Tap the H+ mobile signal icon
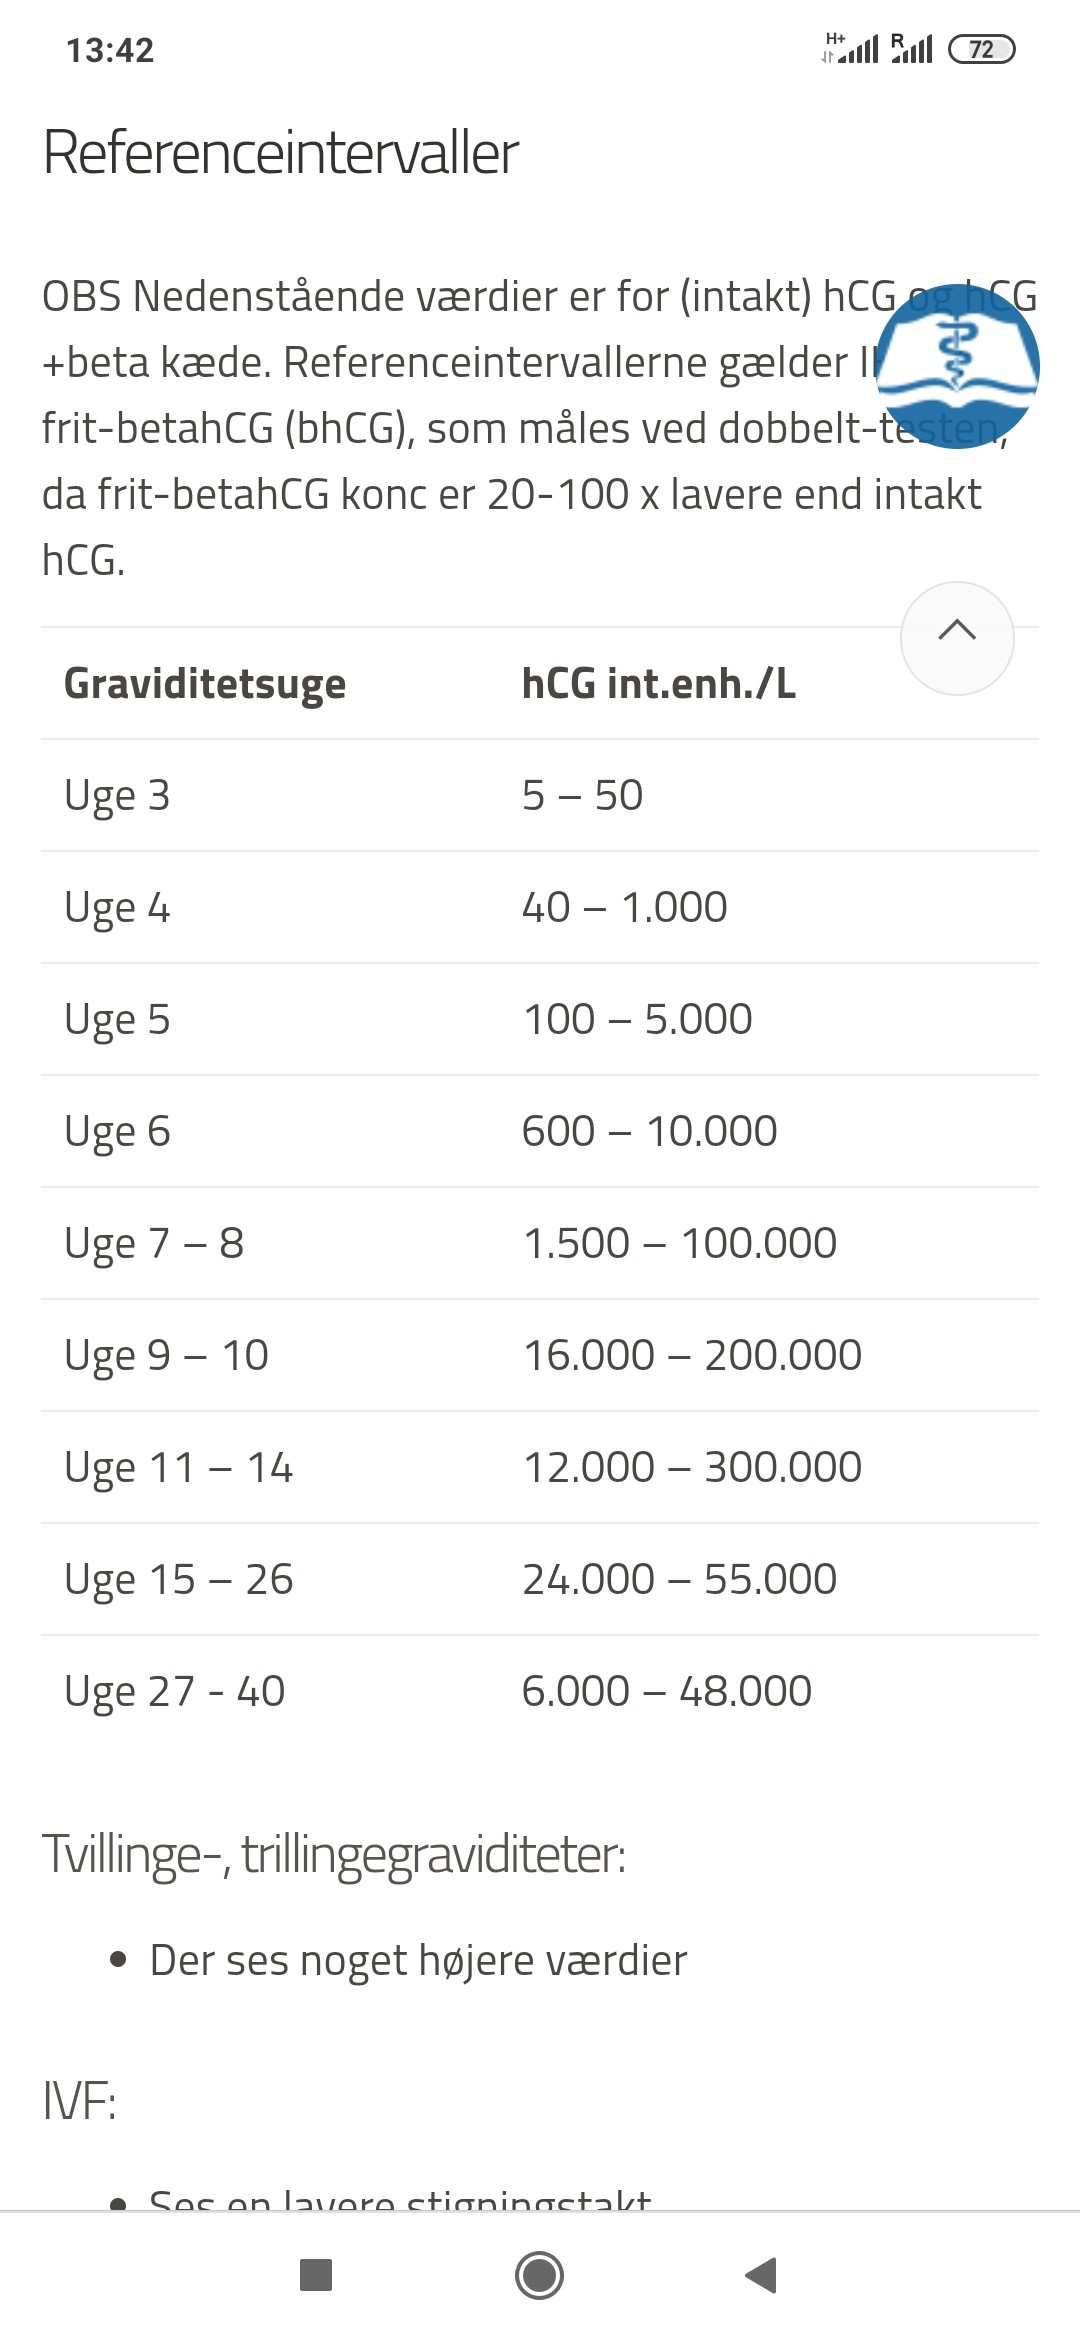Screen dimensions: 1080x2340 pos(849,48)
